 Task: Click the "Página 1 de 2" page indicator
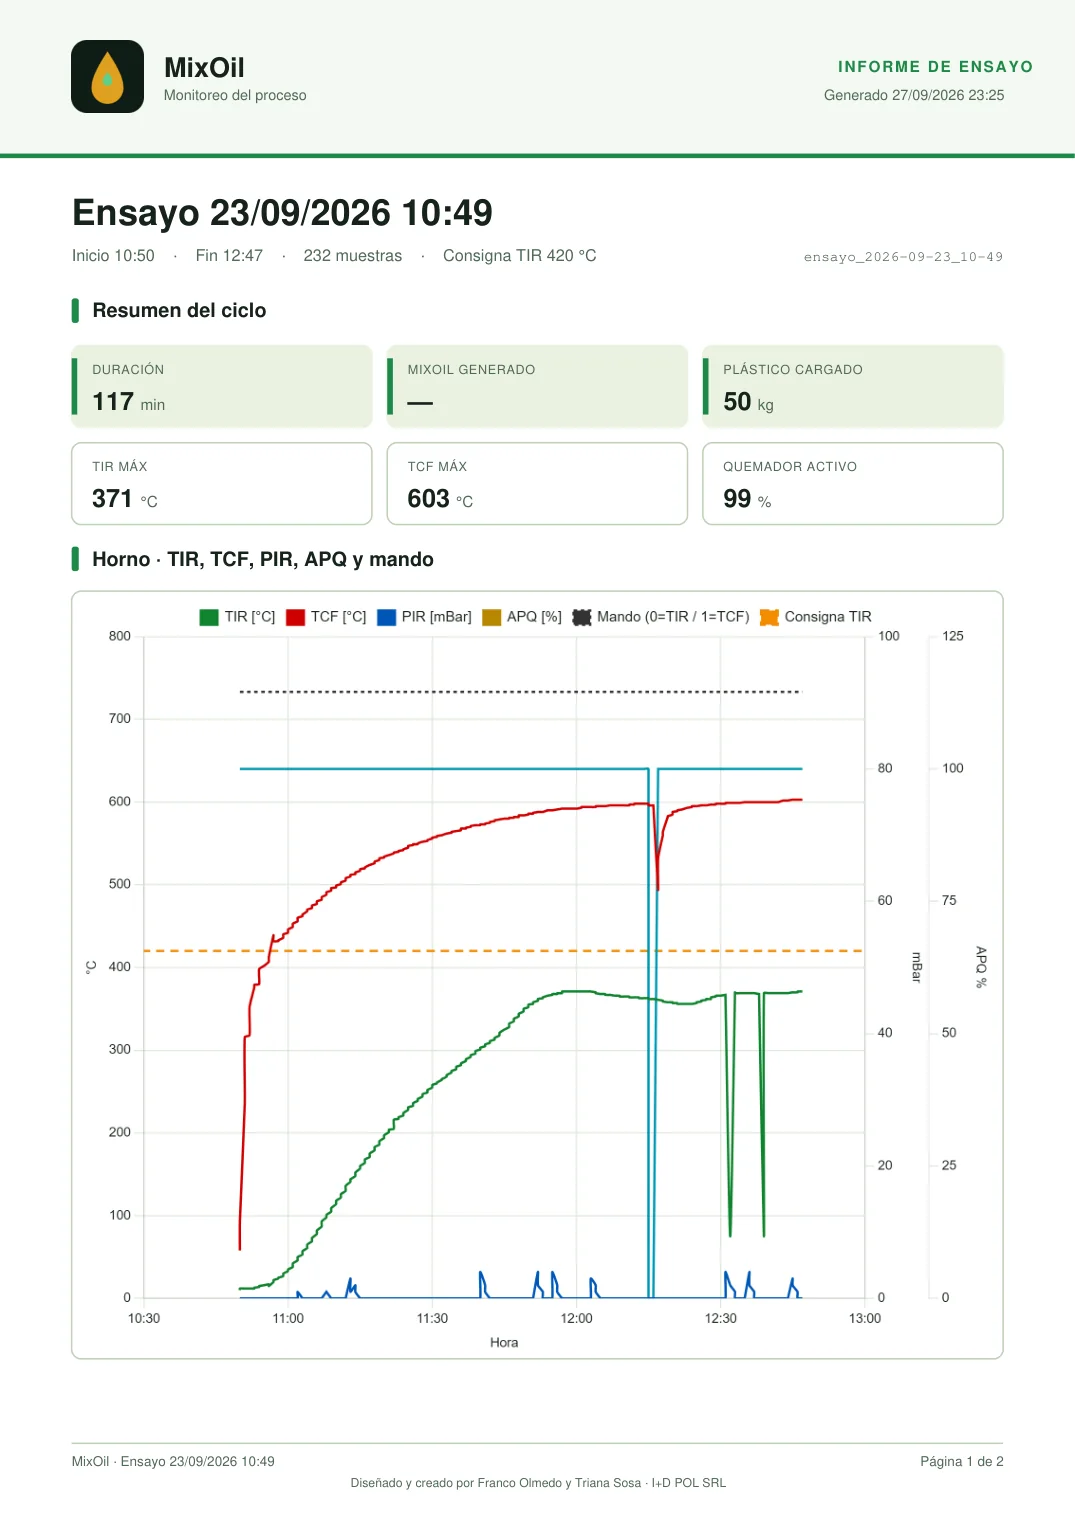click(x=962, y=1462)
